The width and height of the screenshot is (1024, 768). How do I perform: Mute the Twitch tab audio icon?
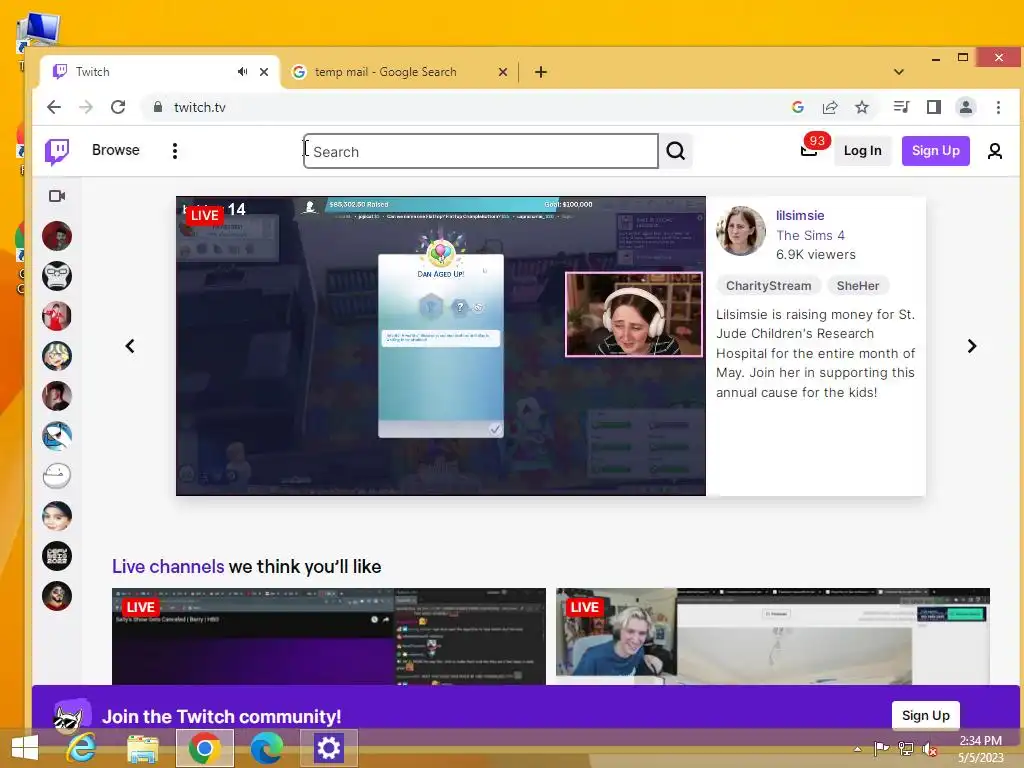point(242,72)
